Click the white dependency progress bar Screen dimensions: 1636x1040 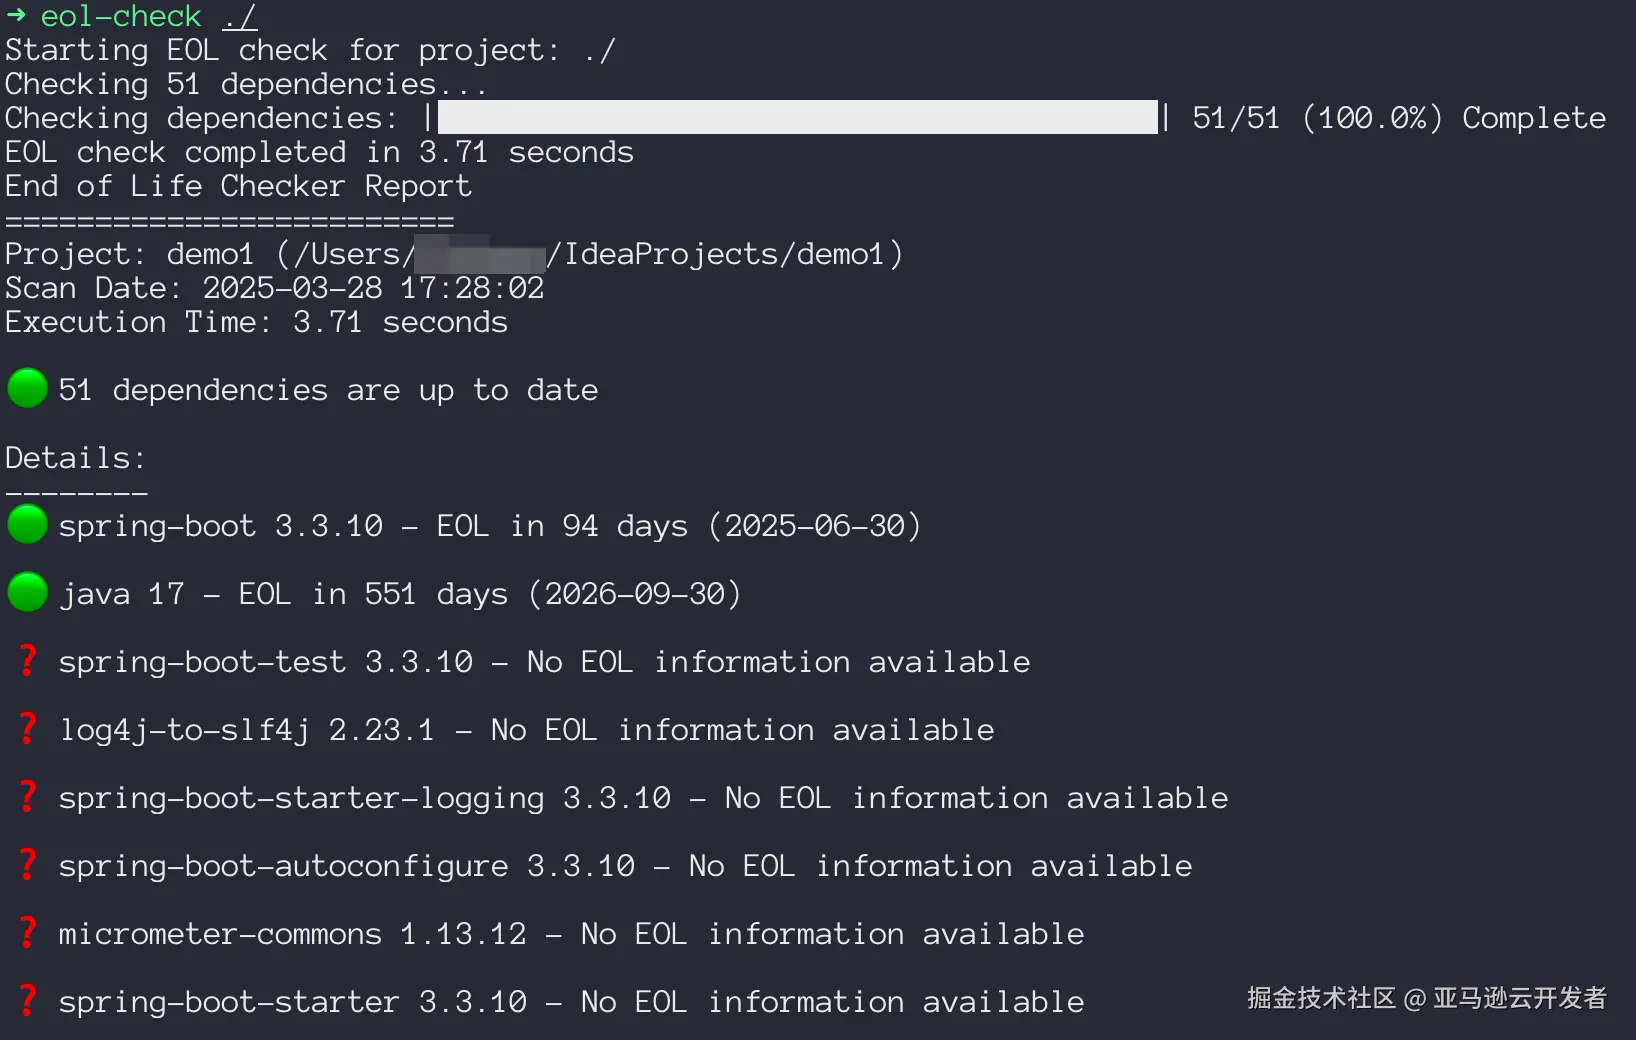pos(797,117)
